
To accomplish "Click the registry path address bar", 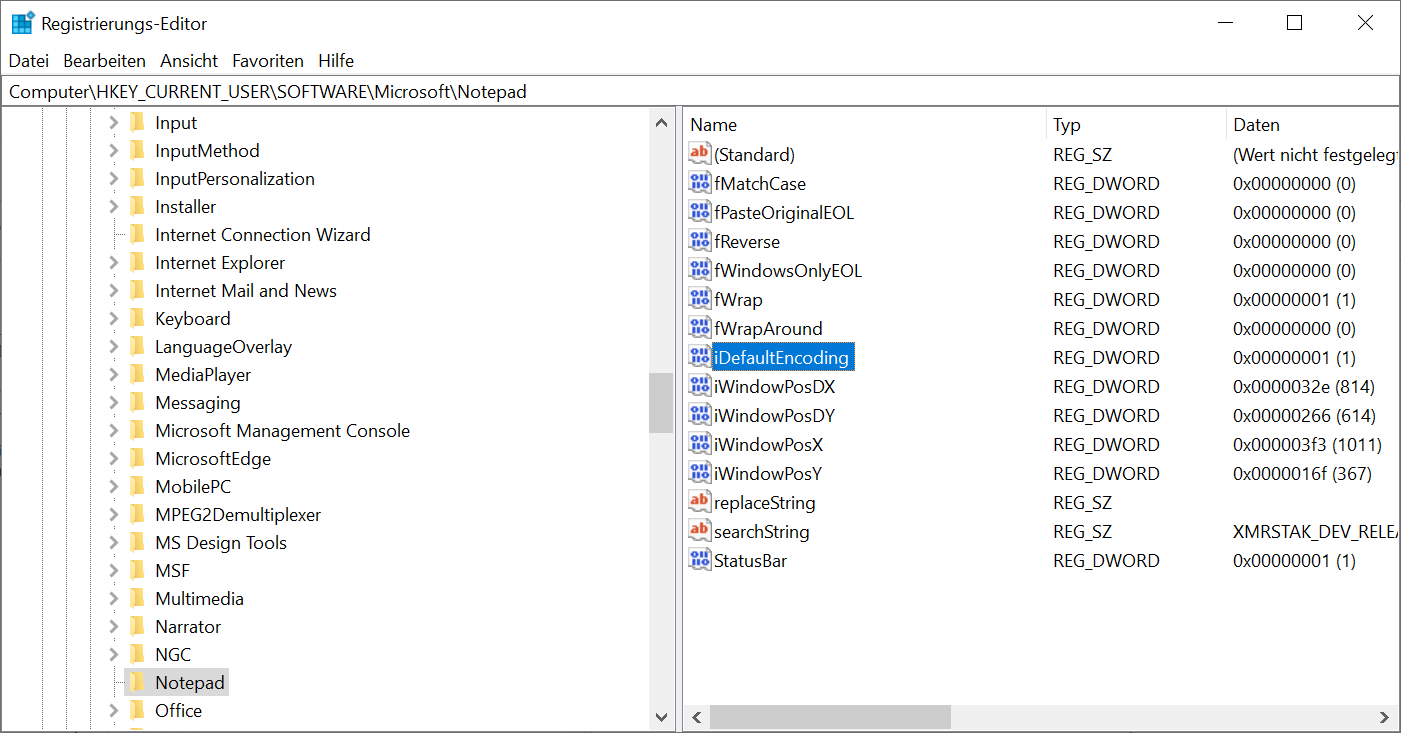I will (700, 91).
